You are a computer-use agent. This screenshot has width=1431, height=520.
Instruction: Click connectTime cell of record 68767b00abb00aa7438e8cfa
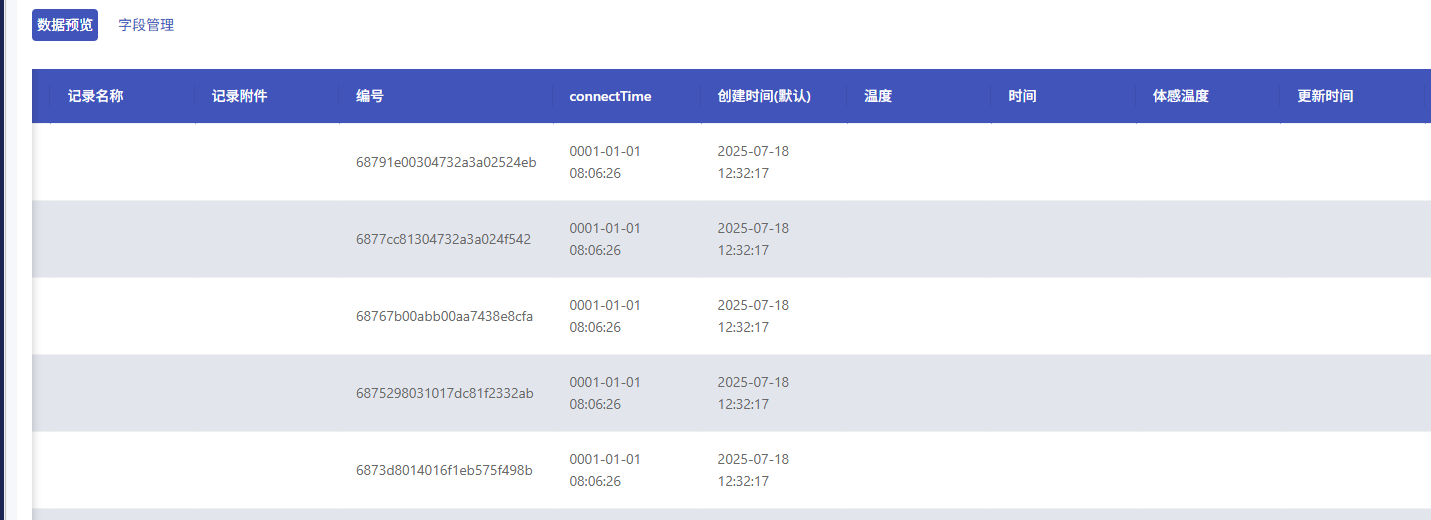click(x=605, y=316)
